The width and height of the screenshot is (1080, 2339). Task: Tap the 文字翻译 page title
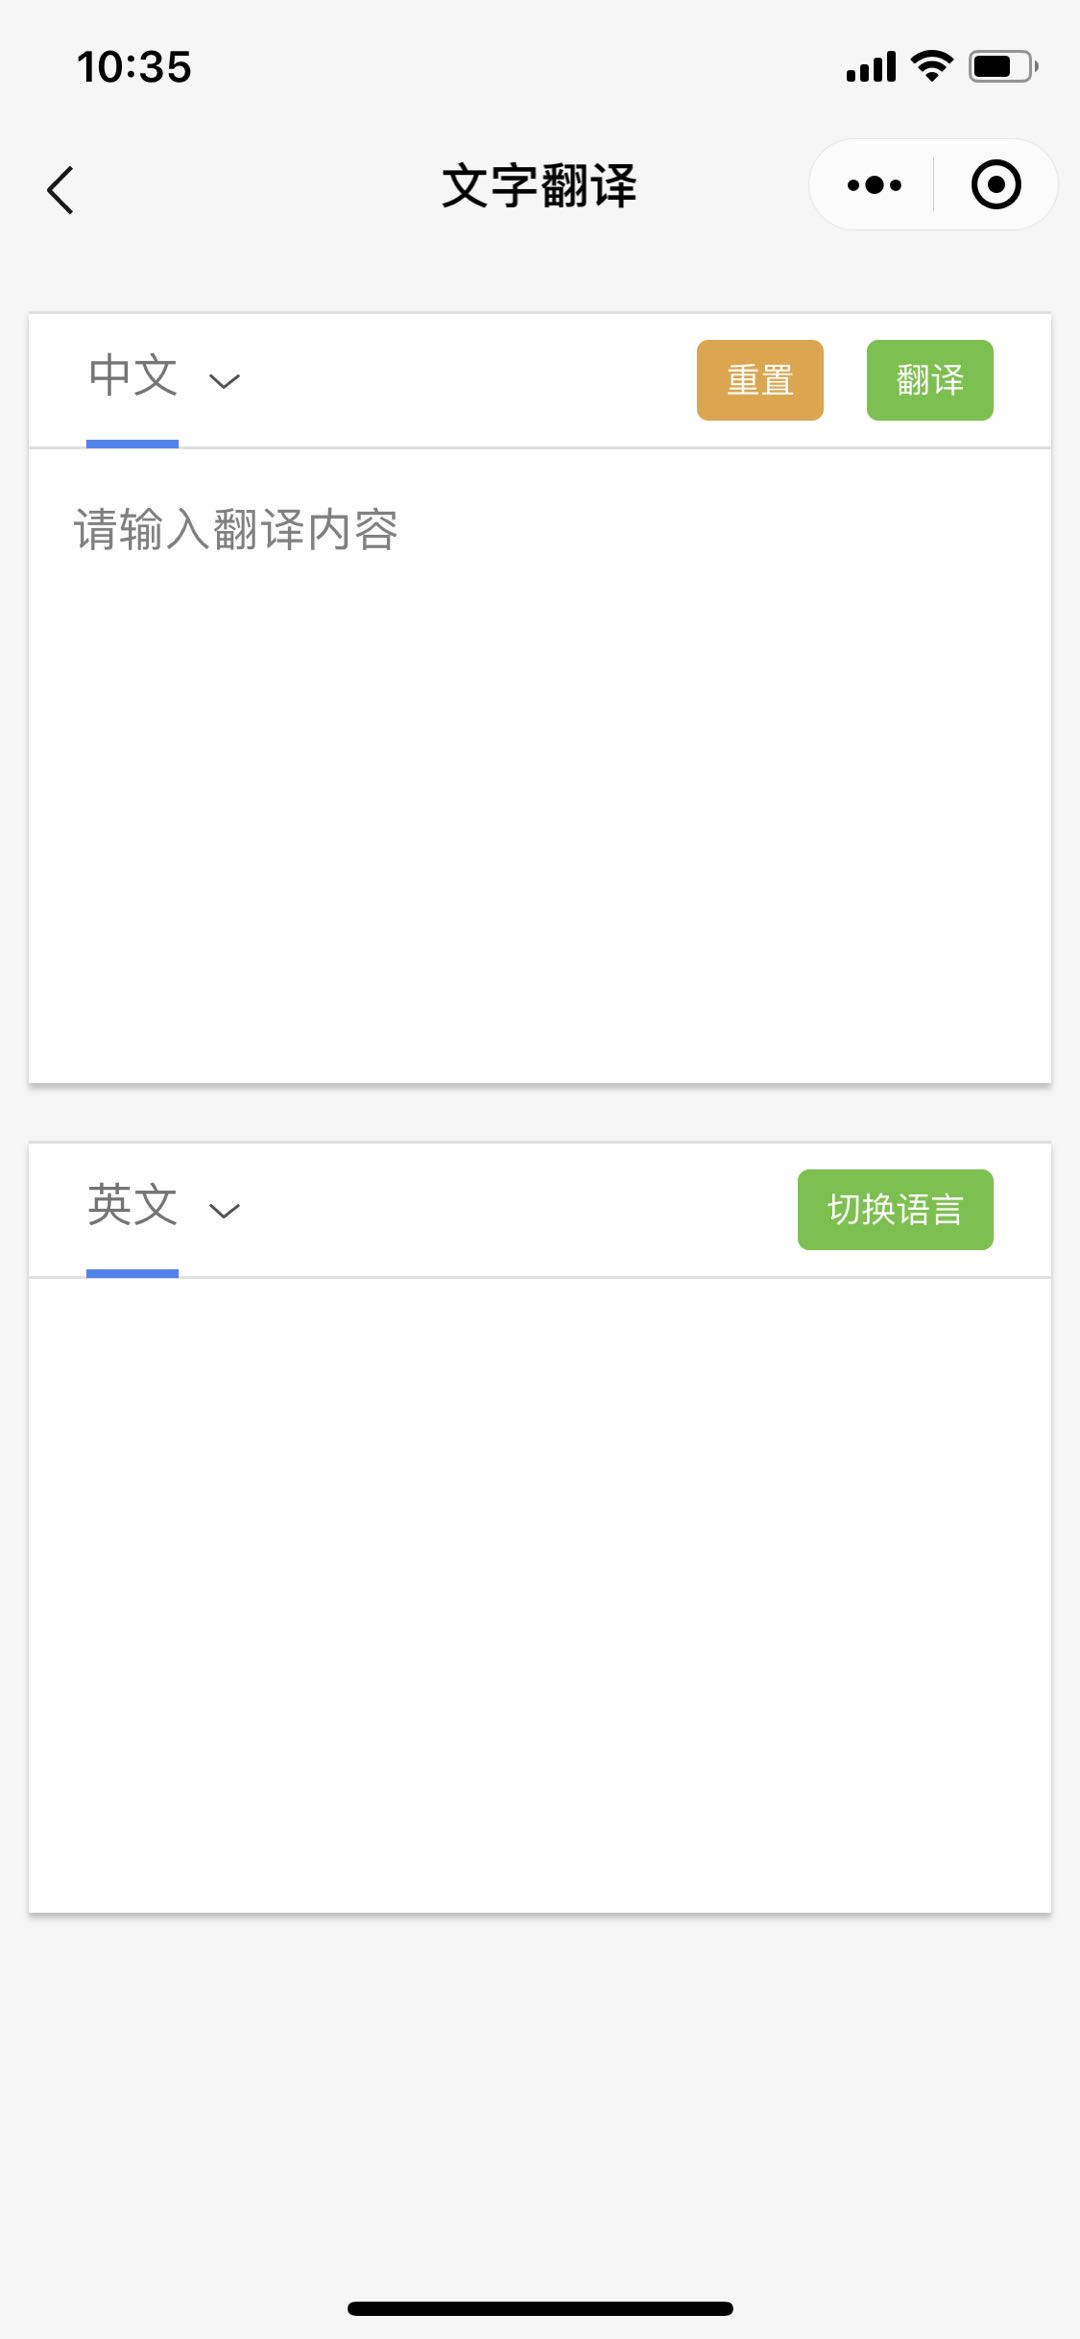(x=540, y=187)
